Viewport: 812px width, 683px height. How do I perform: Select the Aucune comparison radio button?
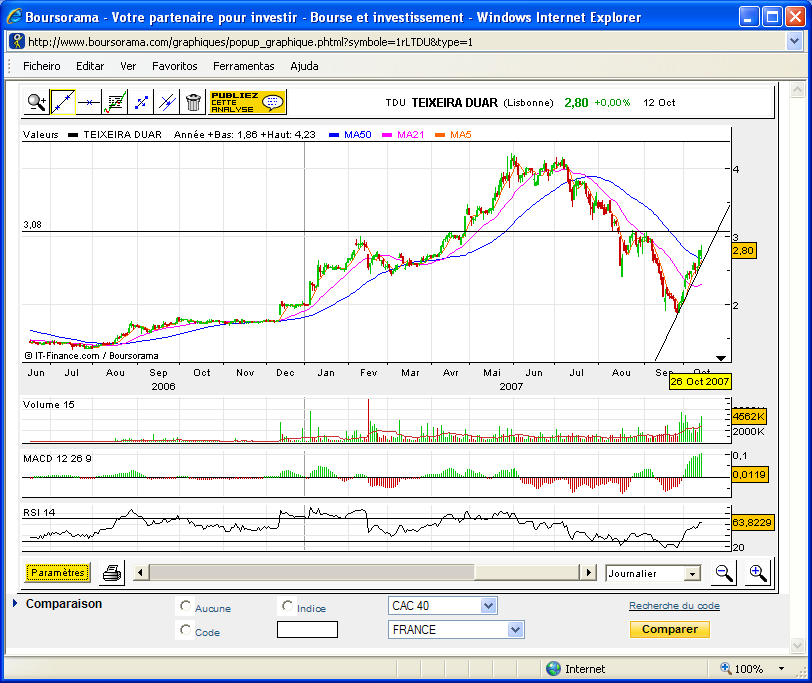click(x=185, y=605)
